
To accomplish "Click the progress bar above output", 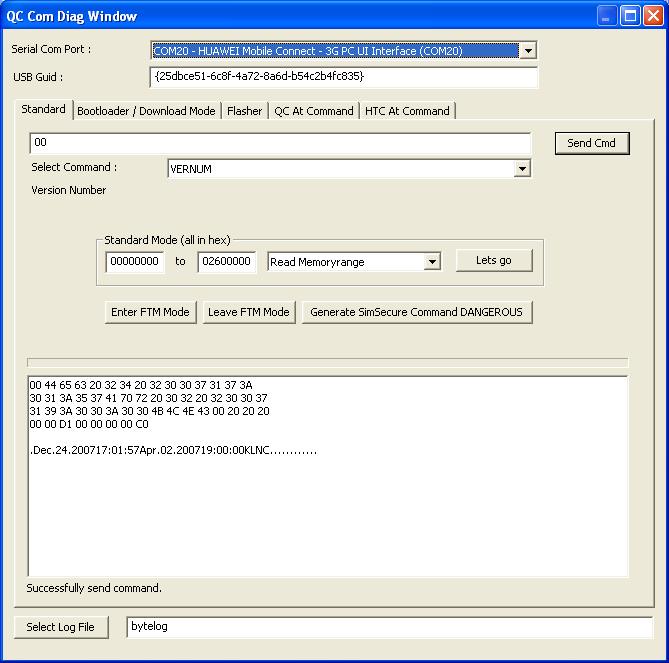I will [x=328, y=363].
